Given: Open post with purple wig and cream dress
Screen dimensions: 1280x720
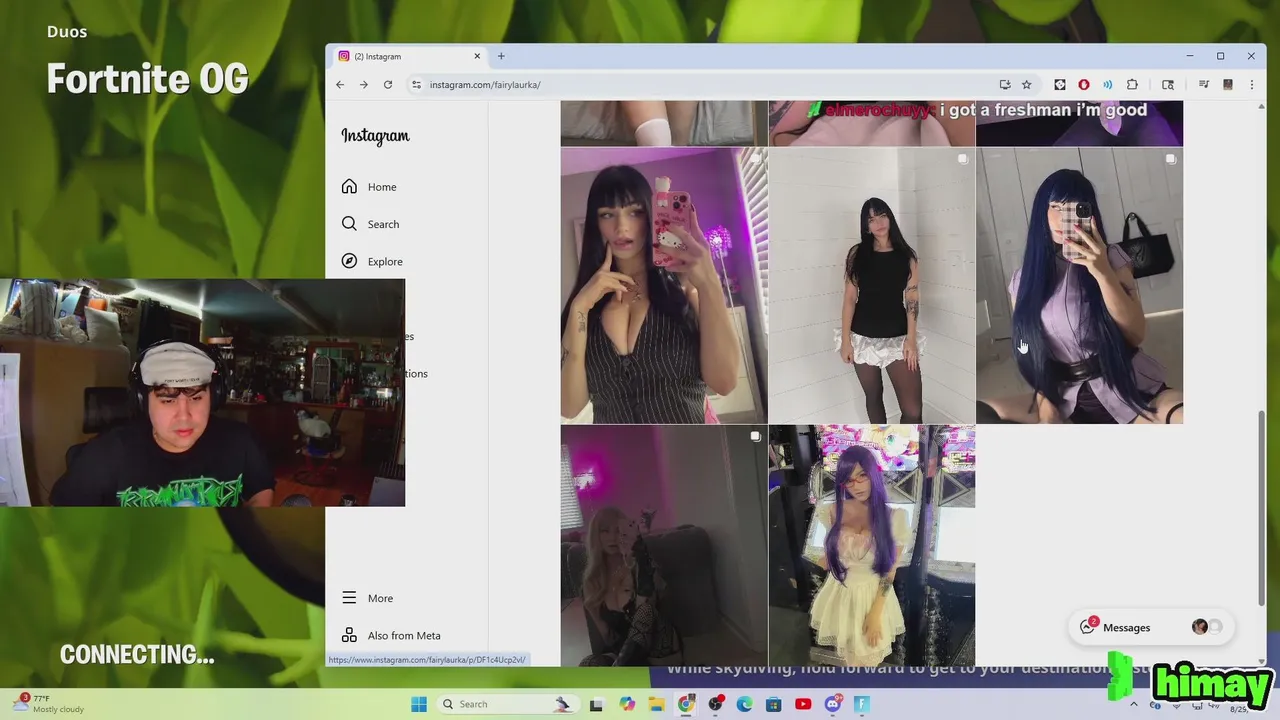Looking at the screenshot, I should [x=871, y=546].
